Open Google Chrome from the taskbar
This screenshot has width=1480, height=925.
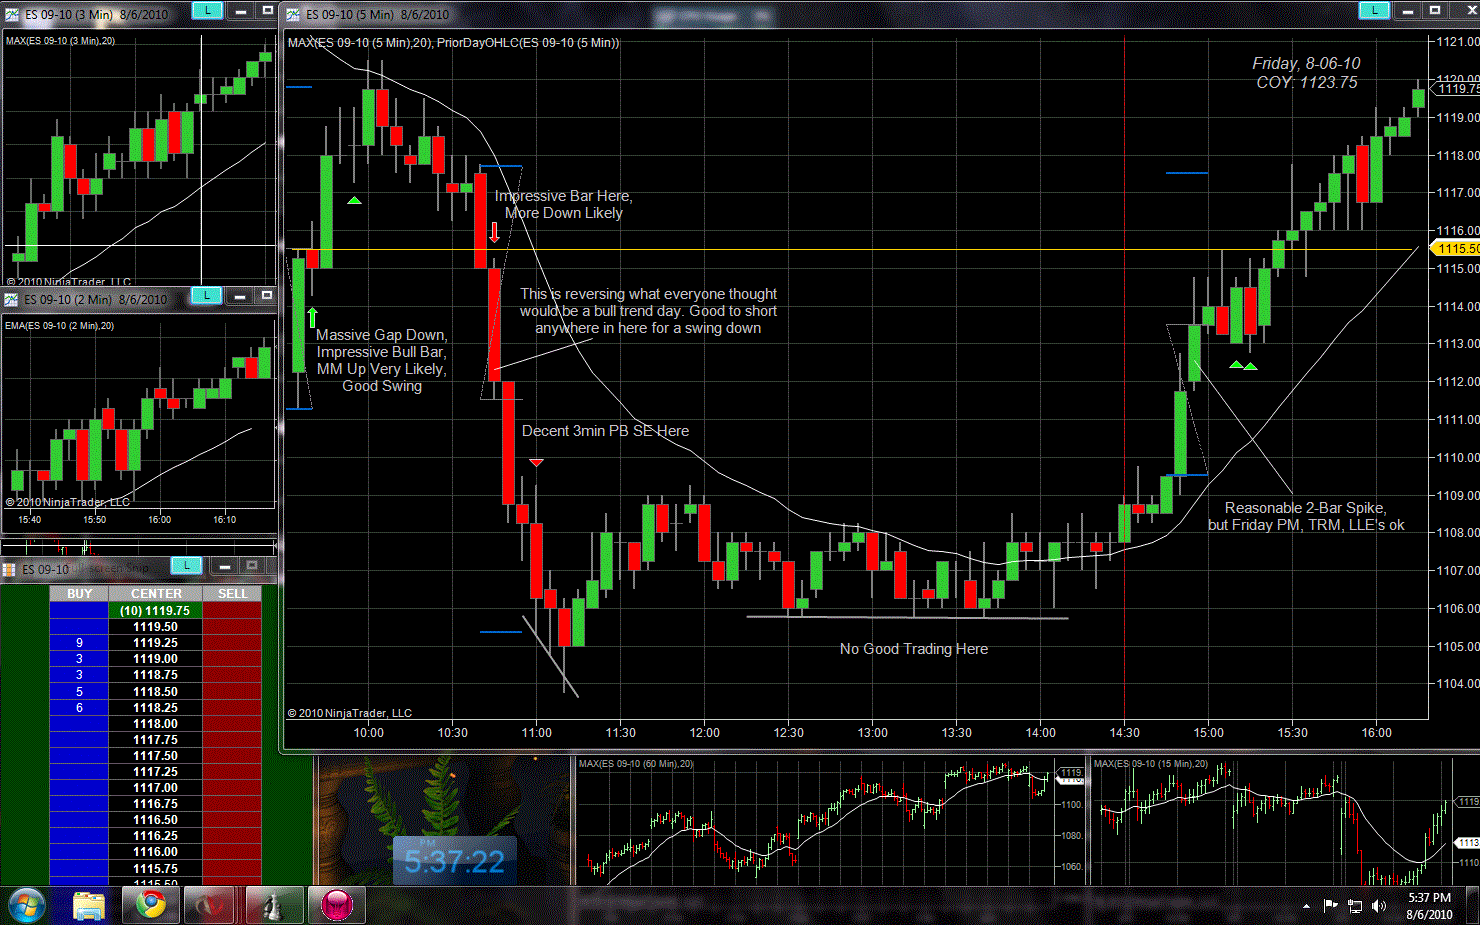point(151,906)
